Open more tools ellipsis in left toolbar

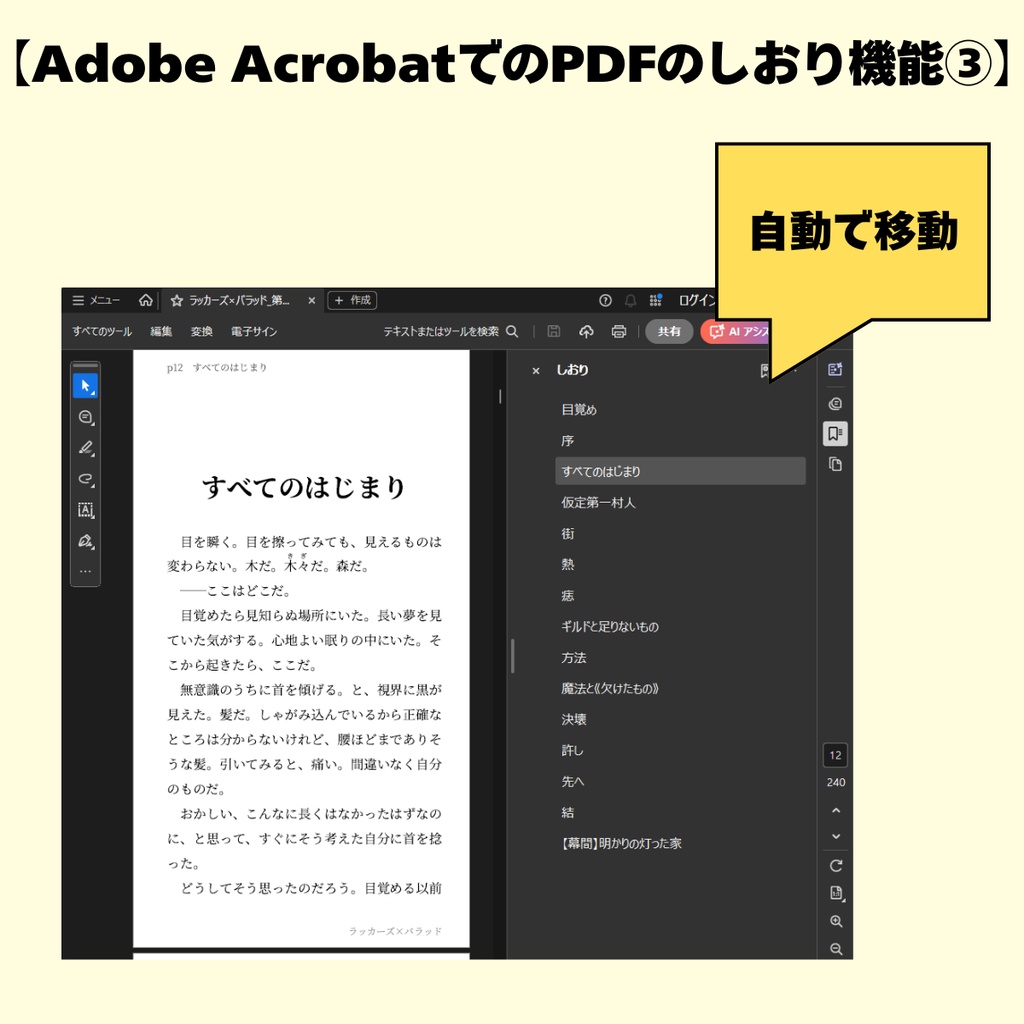tap(86, 571)
